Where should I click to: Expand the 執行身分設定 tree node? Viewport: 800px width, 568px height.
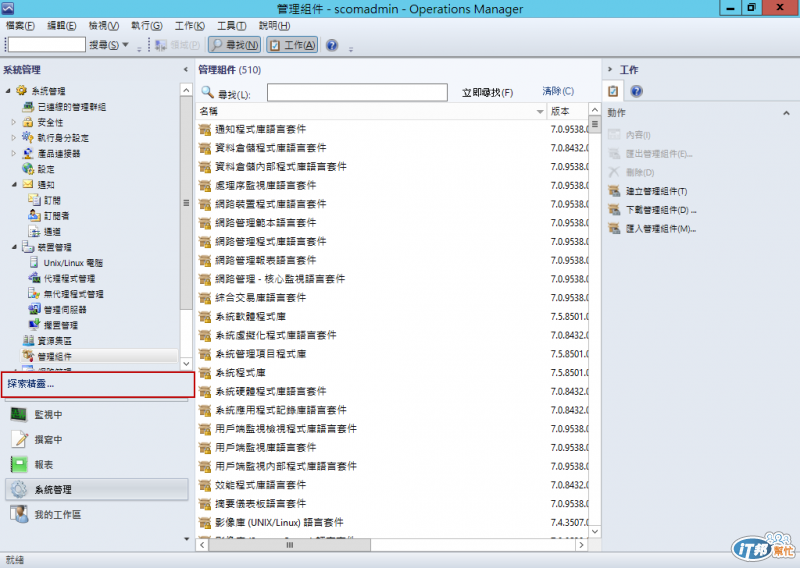click(x=14, y=138)
